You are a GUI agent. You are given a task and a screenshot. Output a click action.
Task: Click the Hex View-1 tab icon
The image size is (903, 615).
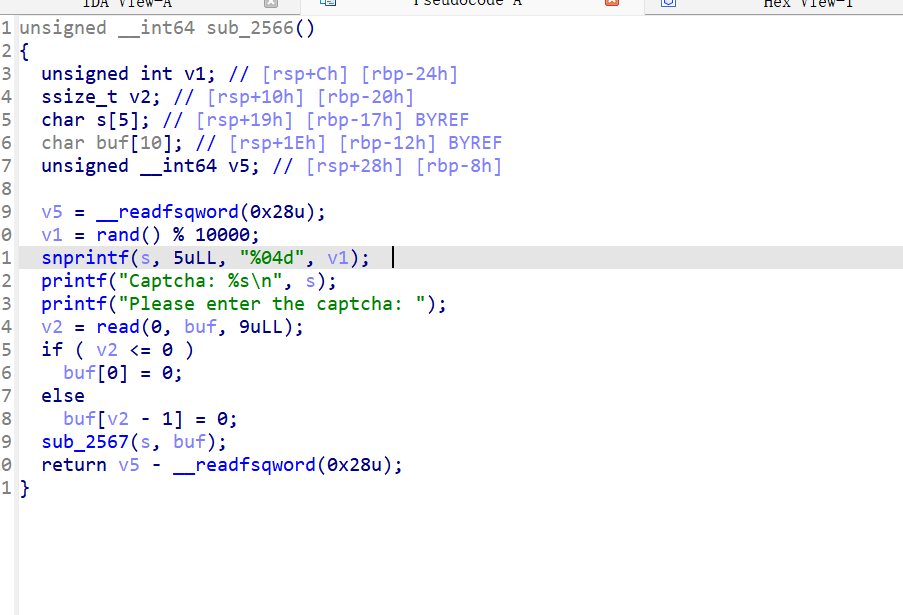pyautogui.click(x=669, y=4)
